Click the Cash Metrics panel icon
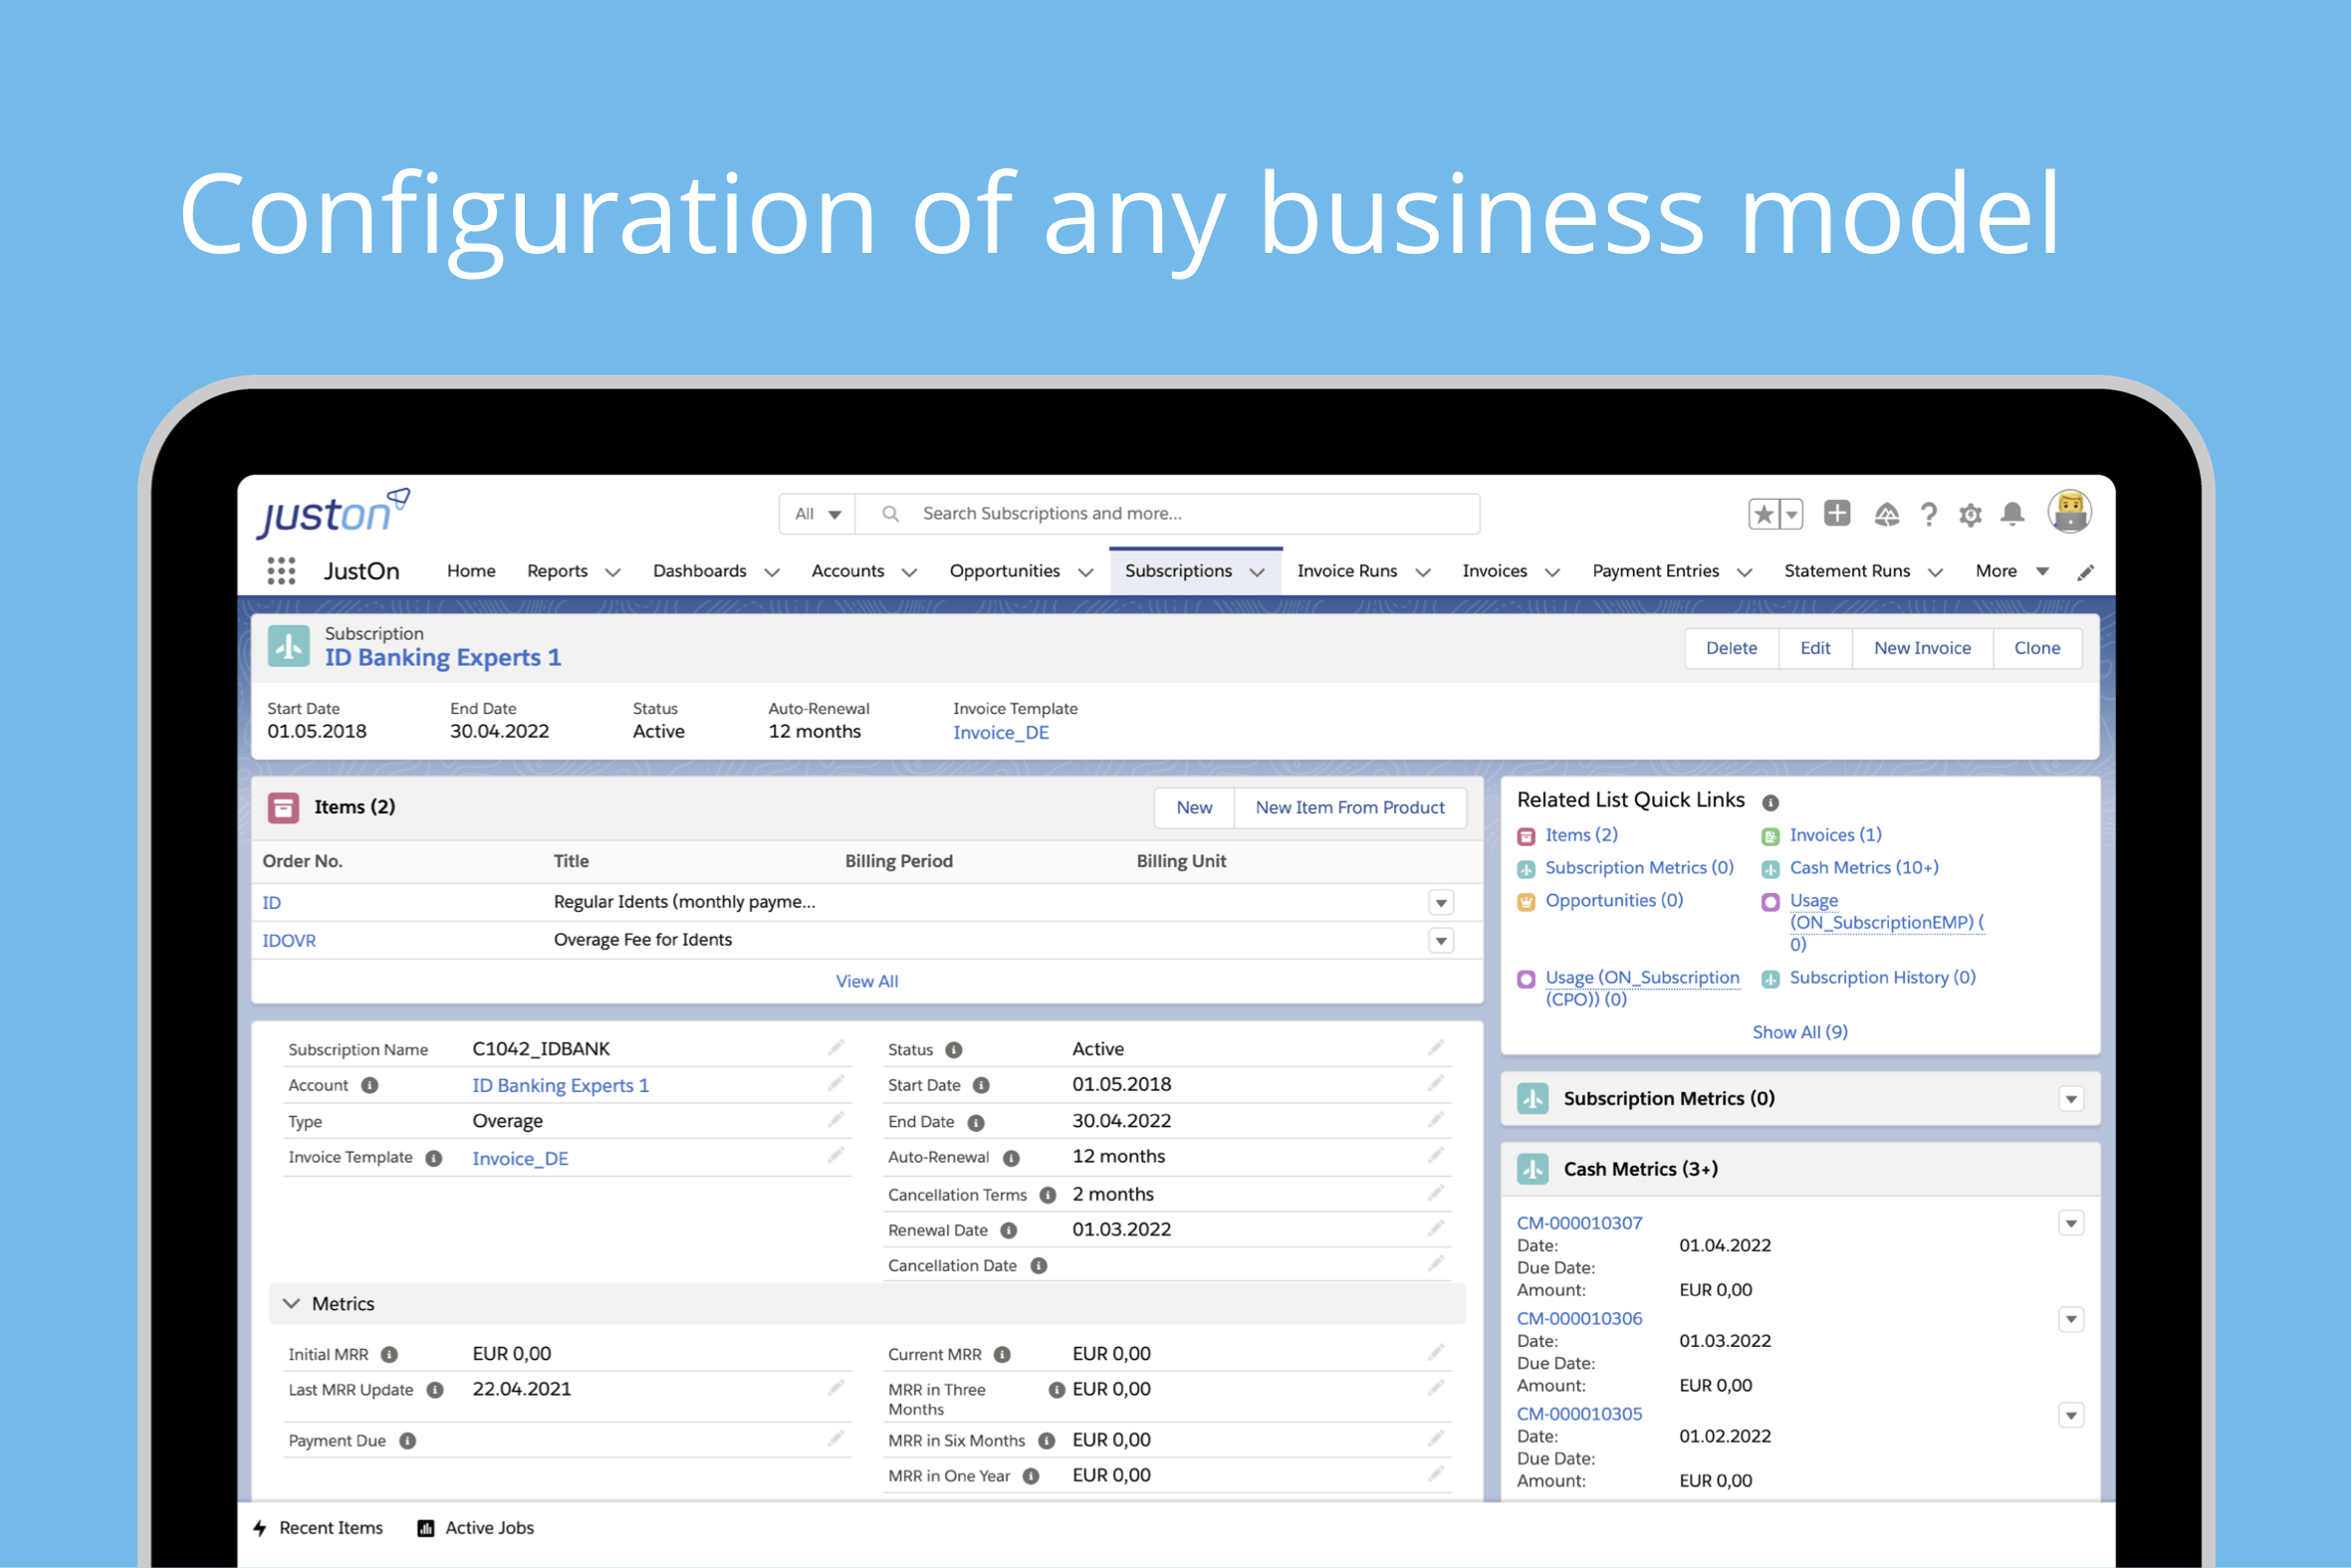The image size is (2351, 1568). (1534, 1168)
